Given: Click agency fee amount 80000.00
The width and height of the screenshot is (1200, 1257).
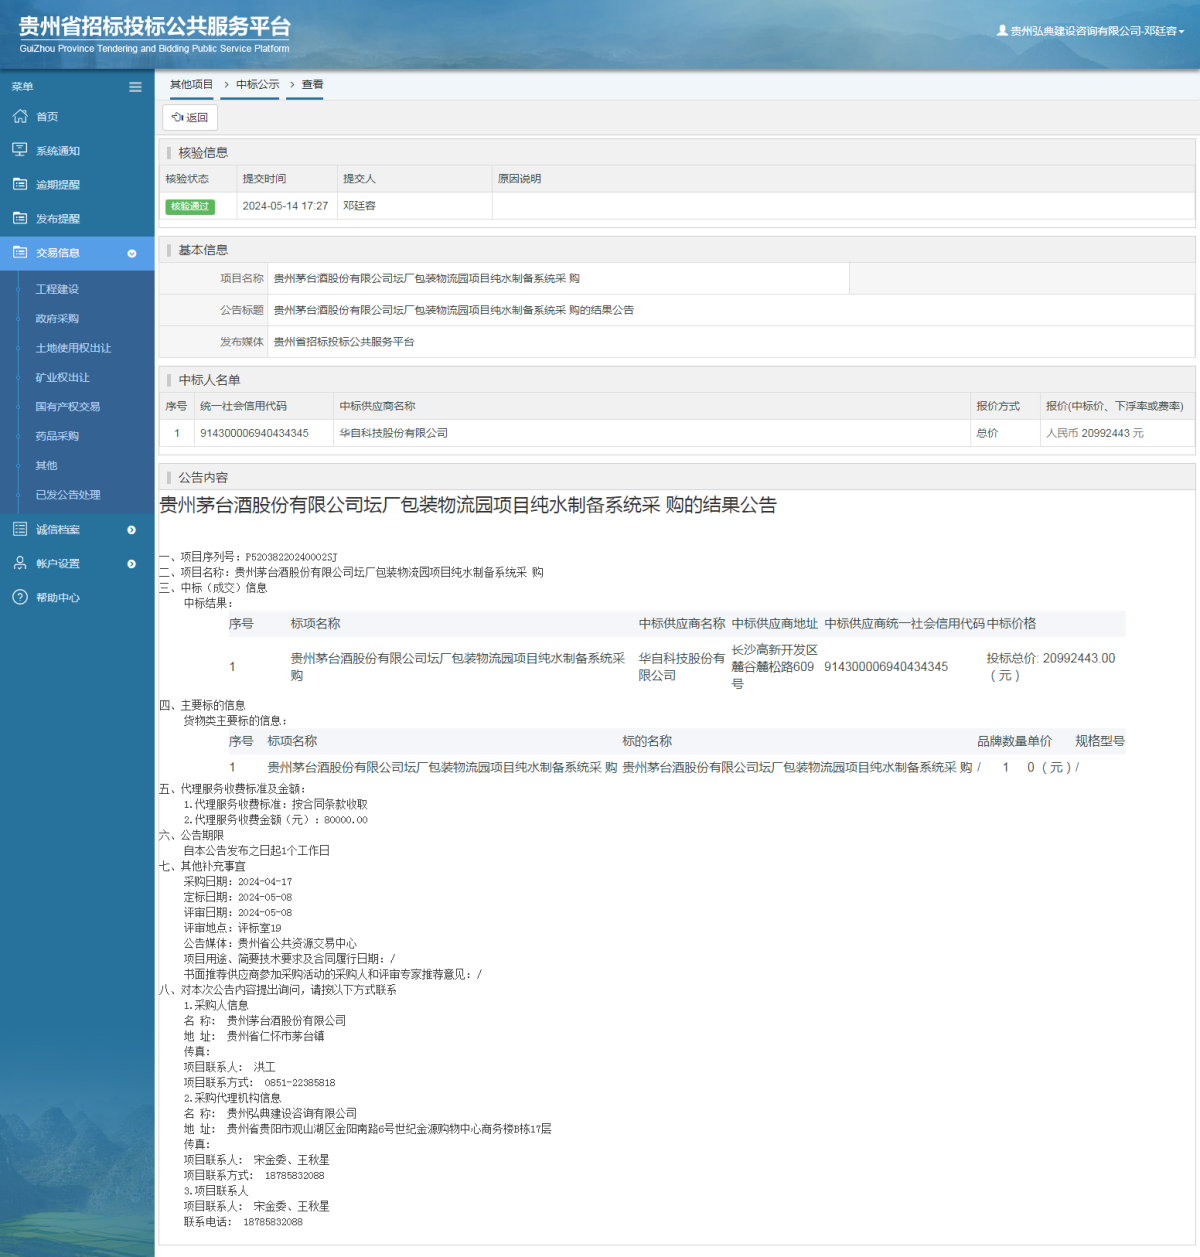Looking at the screenshot, I should [345, 820].
